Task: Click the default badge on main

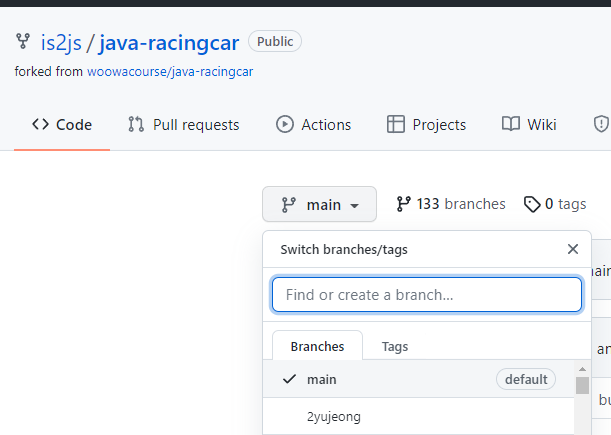Action: click(526, 379)
